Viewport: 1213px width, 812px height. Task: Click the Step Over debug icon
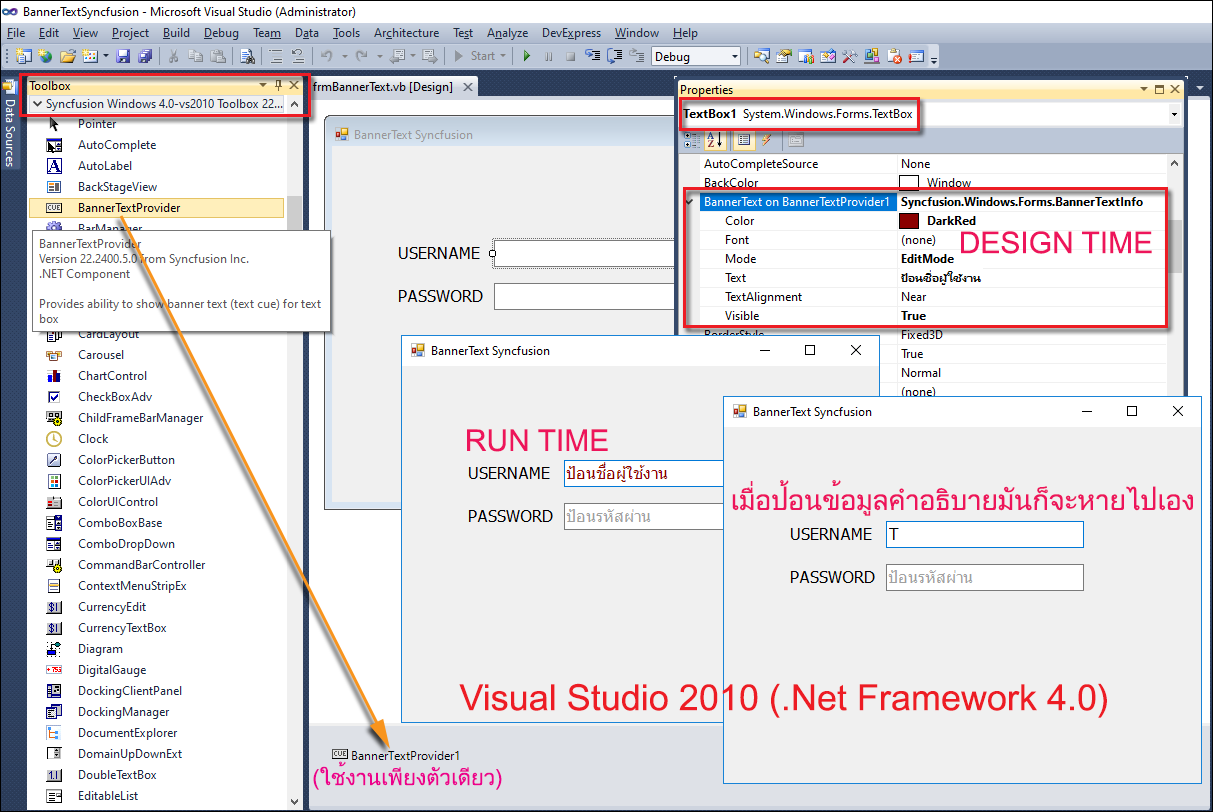pyautogui.click(x=613, y=56)
